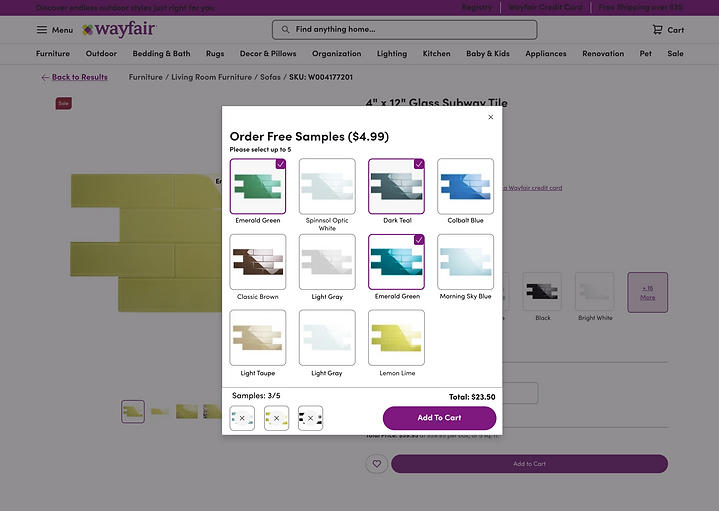
Task: Open the Kitchen category
Action: [x=437, y=54]
